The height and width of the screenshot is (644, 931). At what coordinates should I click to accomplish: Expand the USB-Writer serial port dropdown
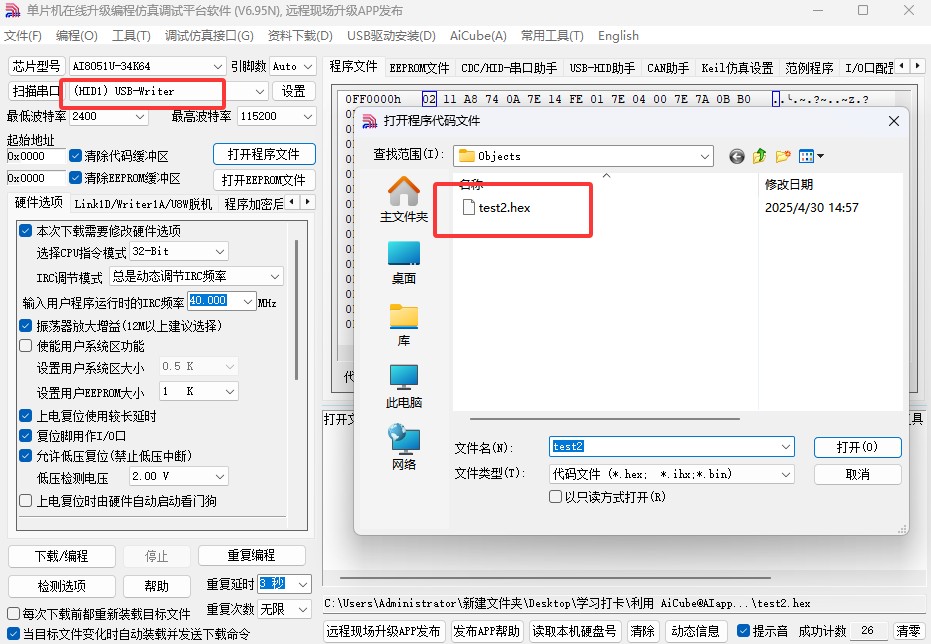pos(260,91)
